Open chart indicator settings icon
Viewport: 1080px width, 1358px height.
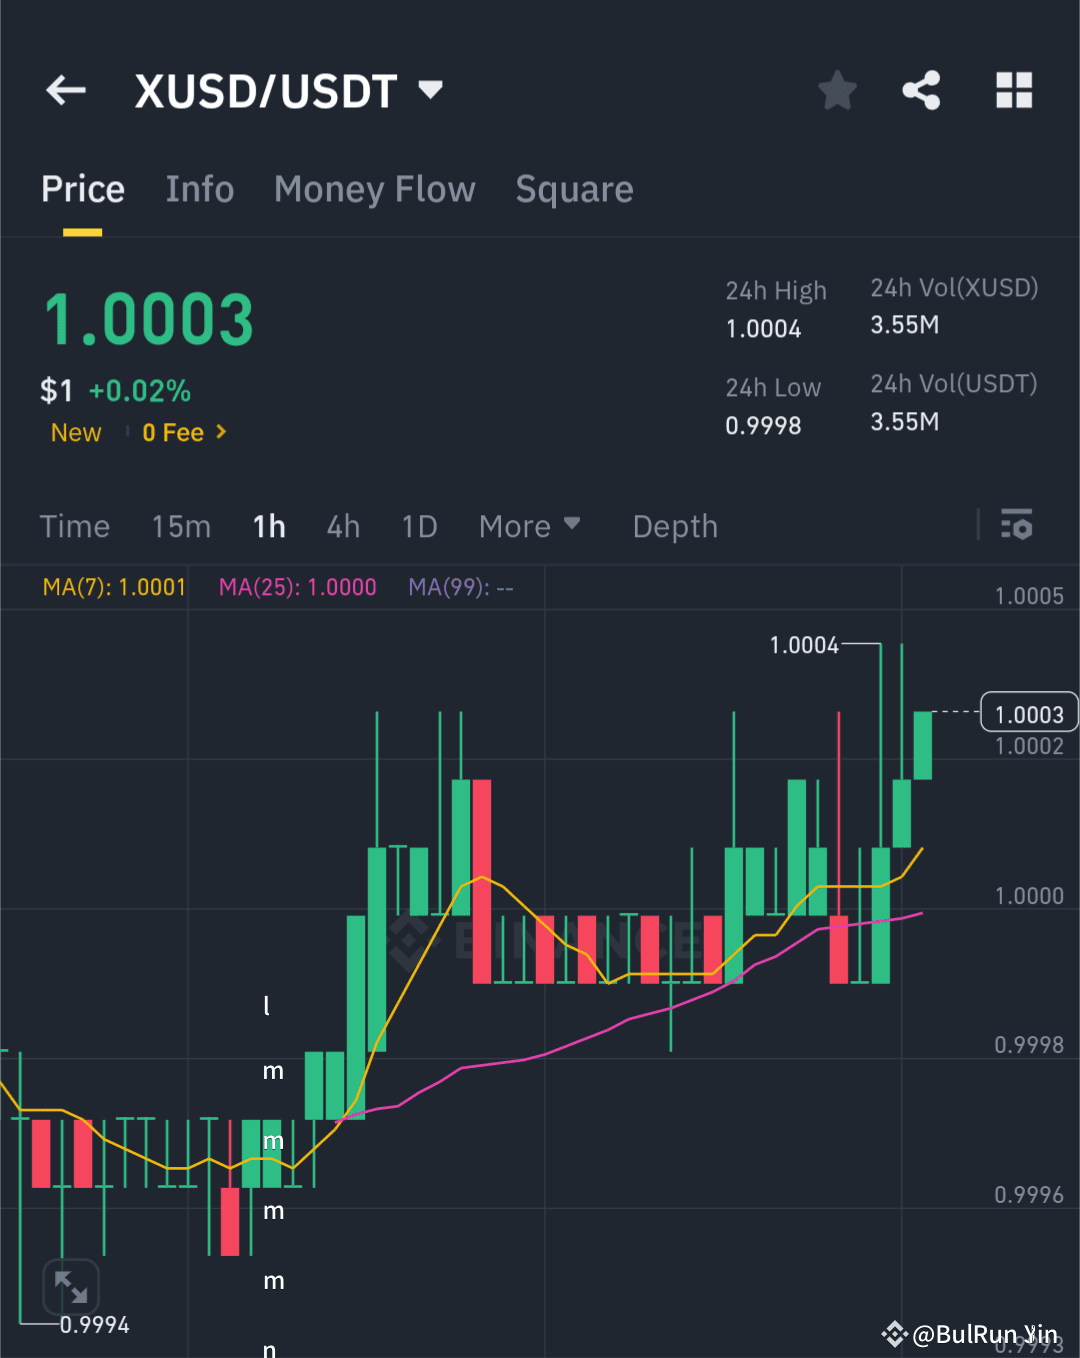[x=1017, y=524]
